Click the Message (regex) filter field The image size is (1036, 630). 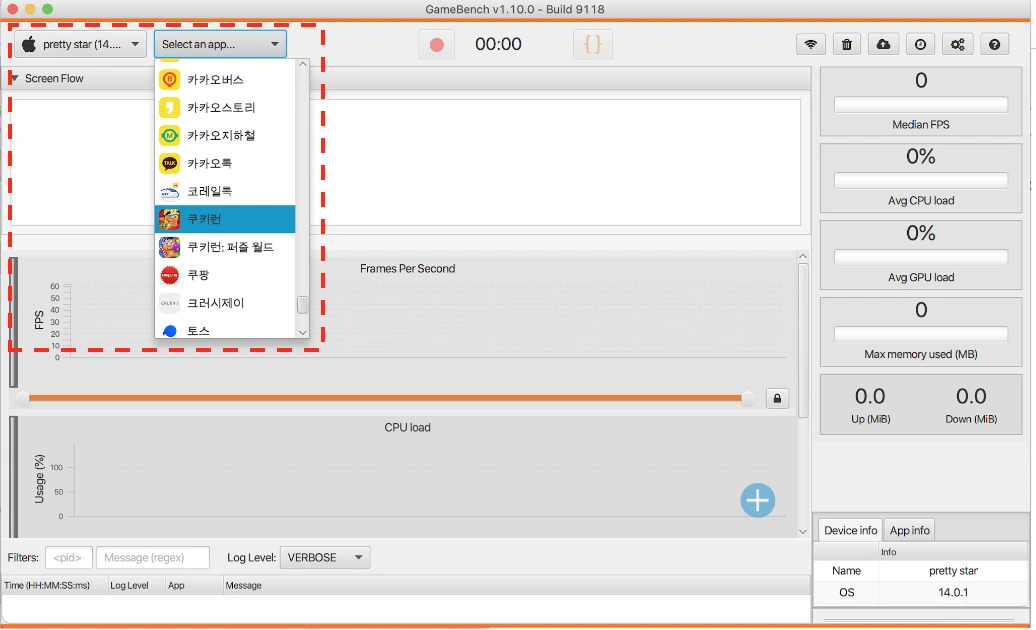153,557
